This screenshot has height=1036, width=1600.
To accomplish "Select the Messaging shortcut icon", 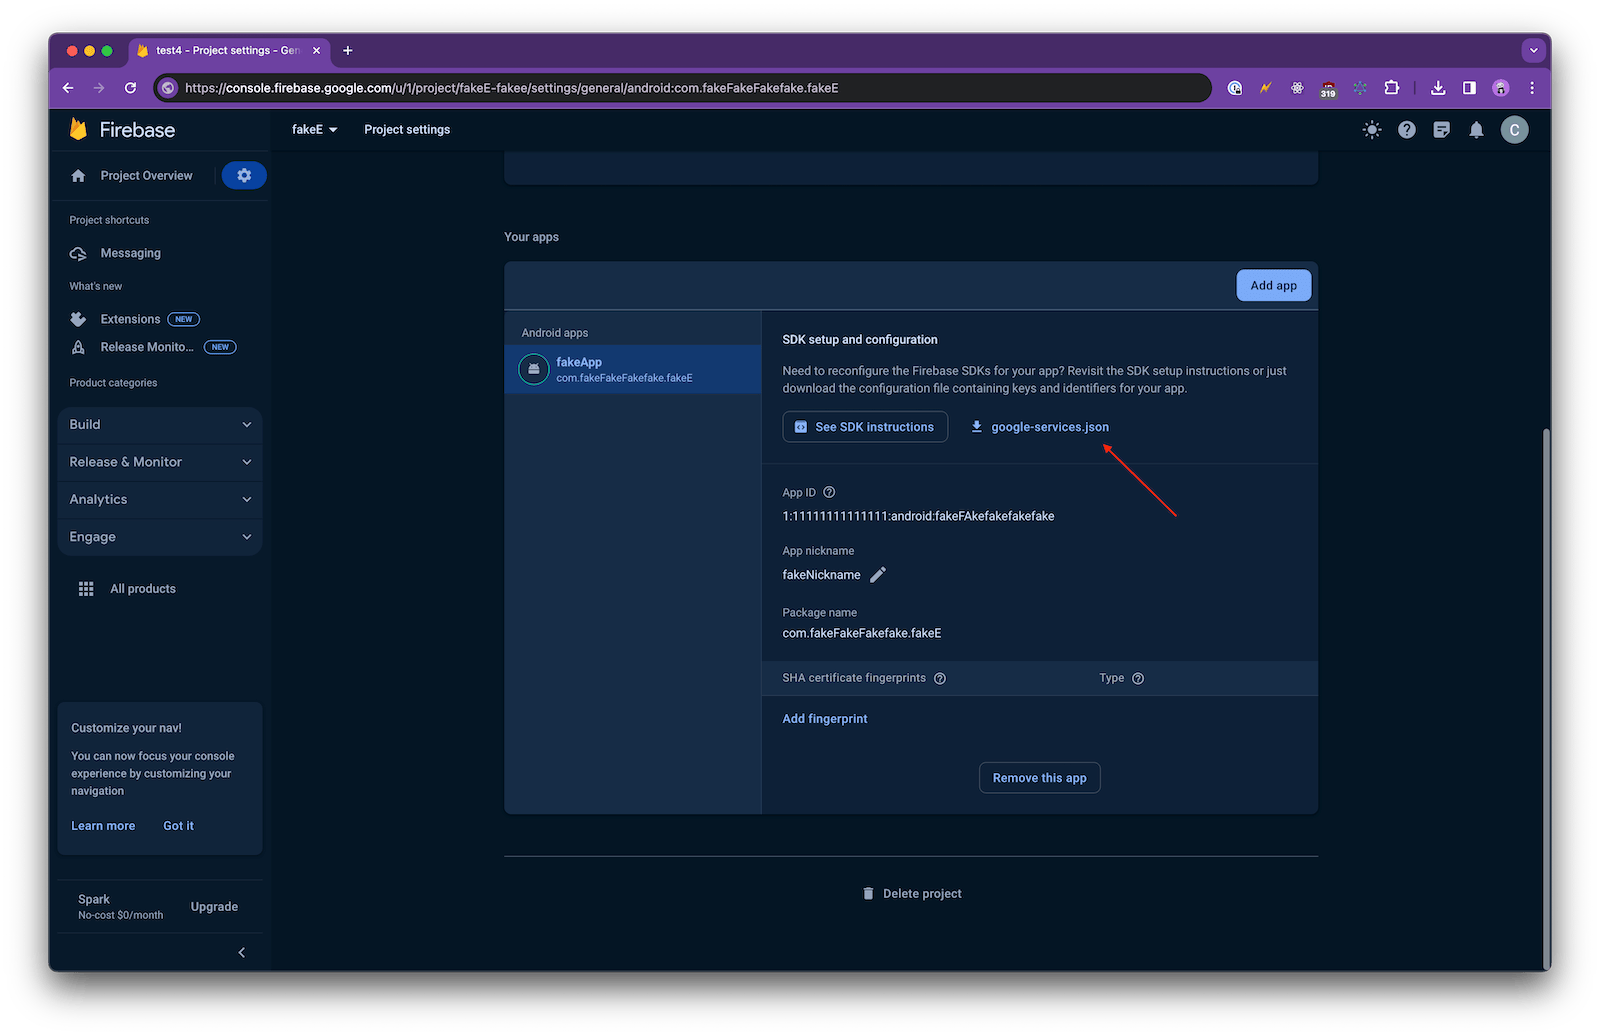I will point(79,253).
